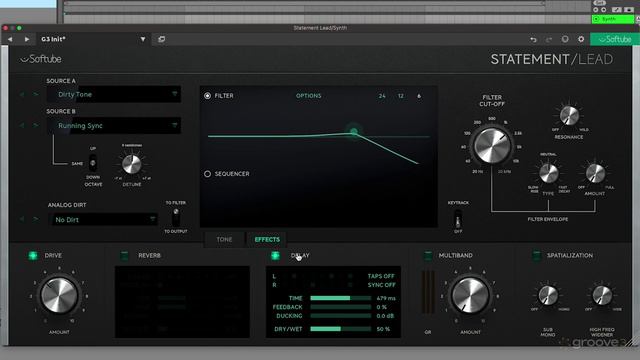640x360 pixels.
Task: Adjust the Delay Time slider
Action: click(x=340, y=298)
